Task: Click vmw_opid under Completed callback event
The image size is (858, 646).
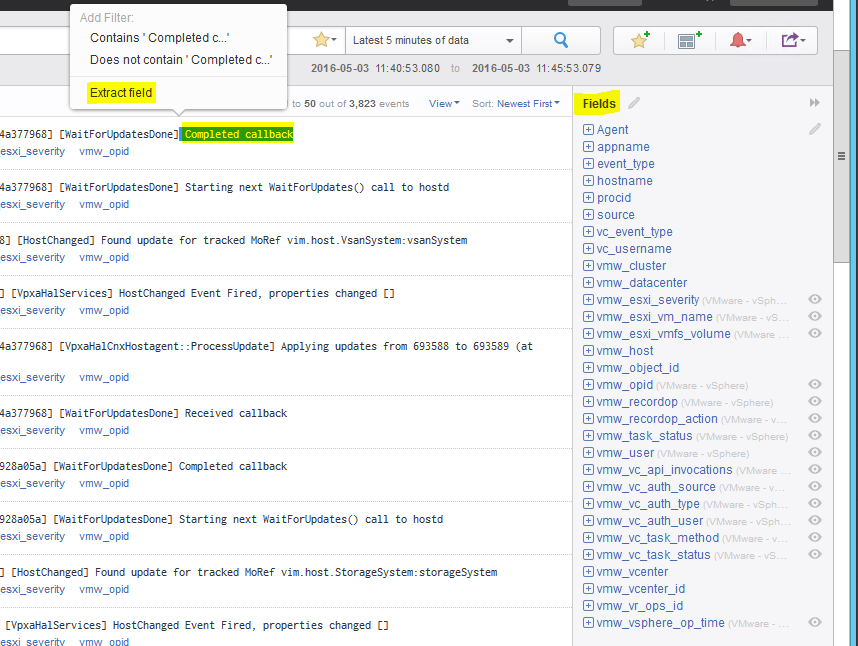Action: (104, 152)
